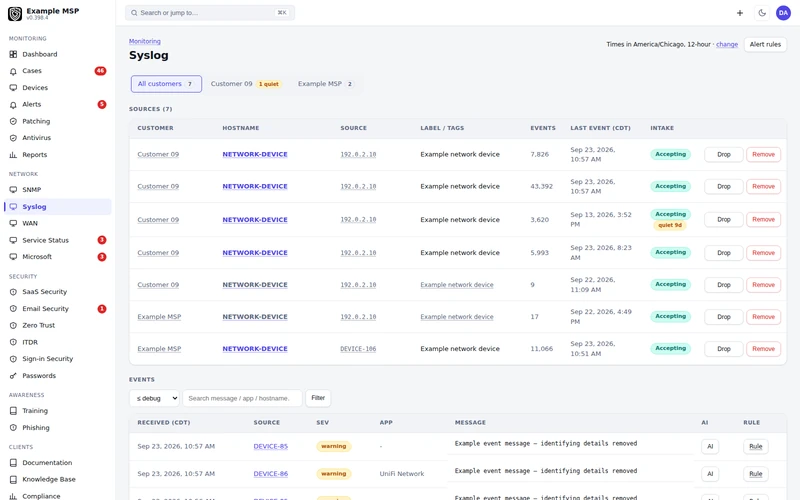Click the Knowledge Base icon
Viewport: 800px width, 500px height.
[13, 479]
